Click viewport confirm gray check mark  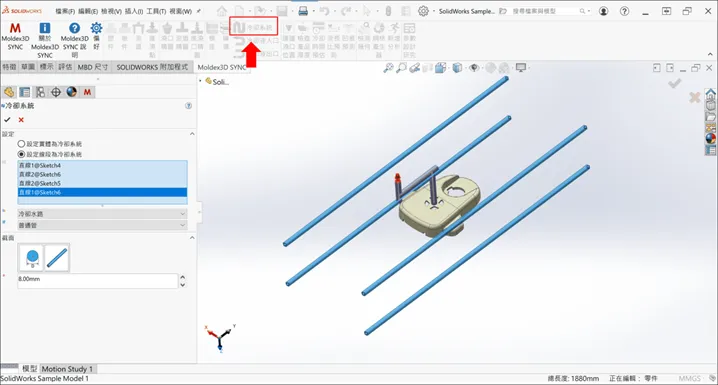coord(674,83)
